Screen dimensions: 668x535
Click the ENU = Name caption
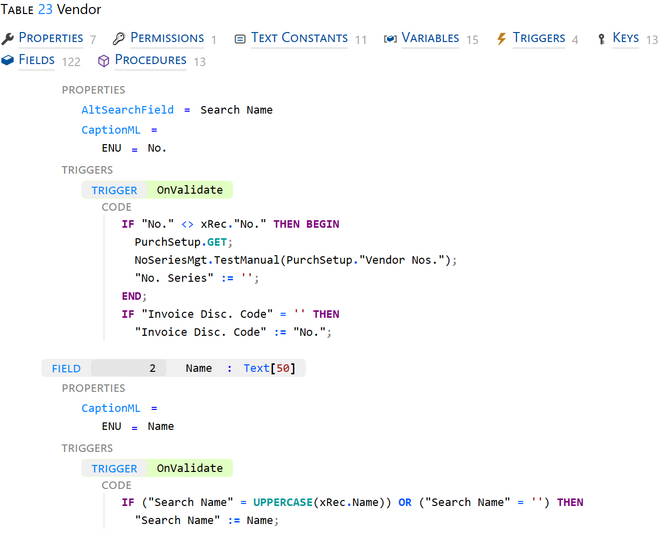click(138, 426)
